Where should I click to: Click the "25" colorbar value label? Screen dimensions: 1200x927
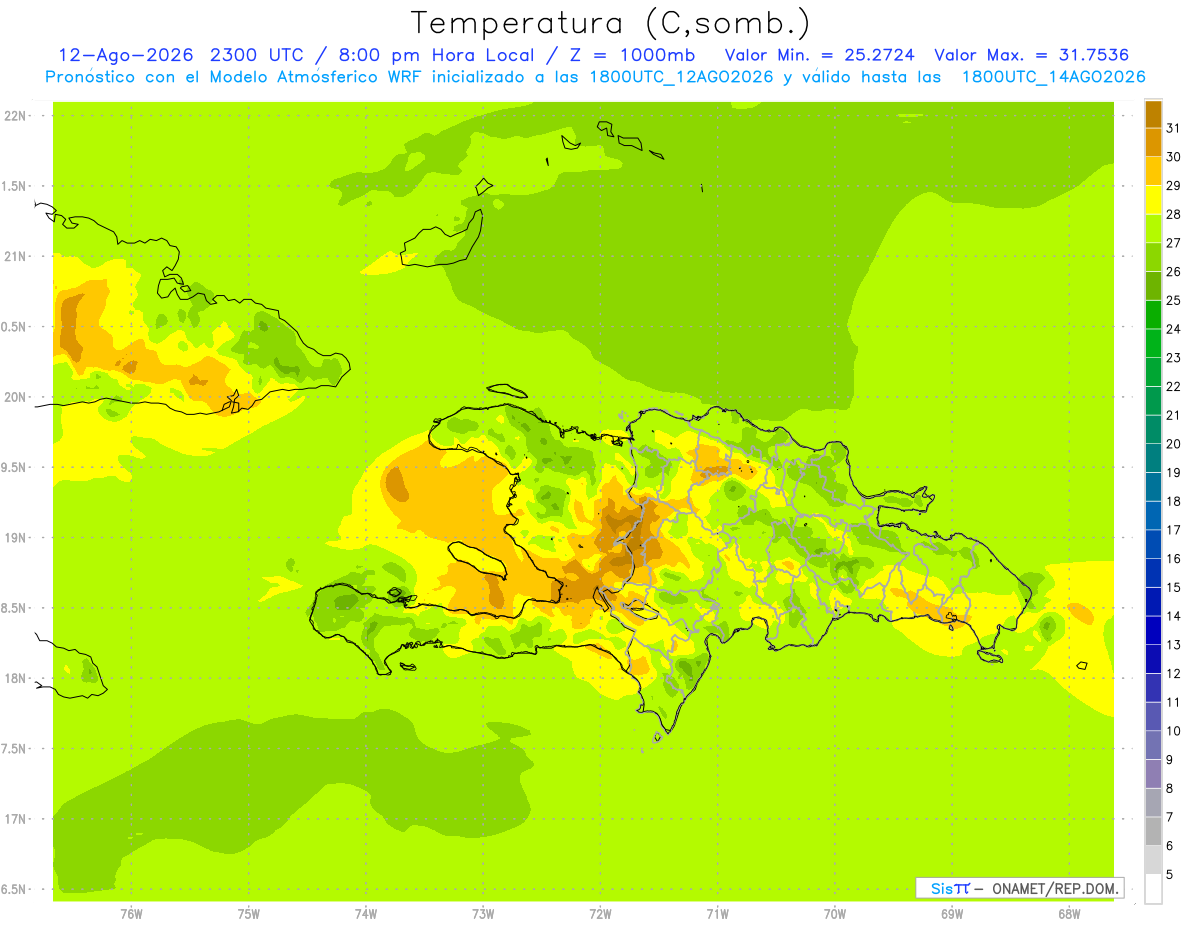1173,300
